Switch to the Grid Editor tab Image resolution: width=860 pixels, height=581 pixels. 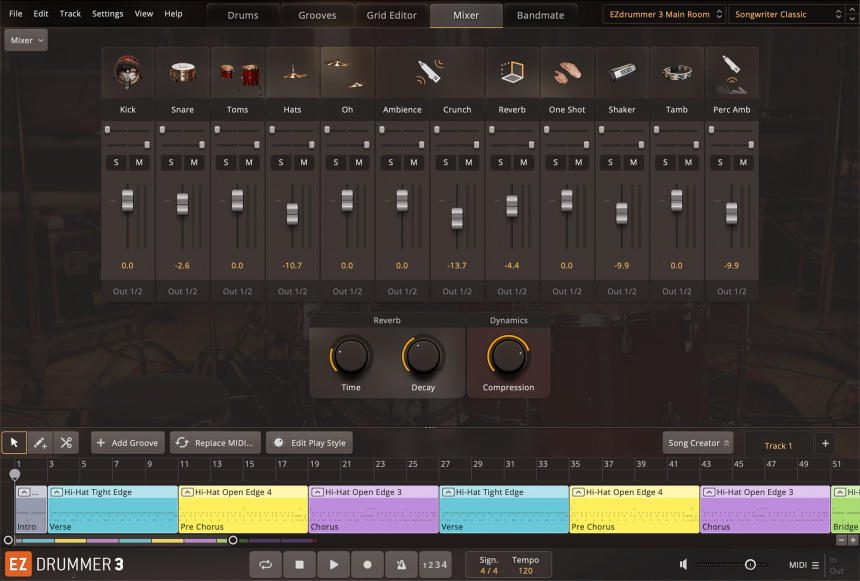pos(391,16)
